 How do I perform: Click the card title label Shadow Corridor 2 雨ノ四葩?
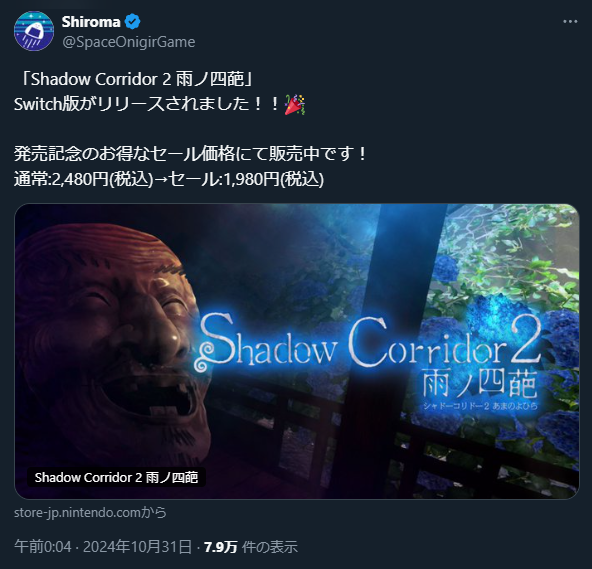pos(116,477)
